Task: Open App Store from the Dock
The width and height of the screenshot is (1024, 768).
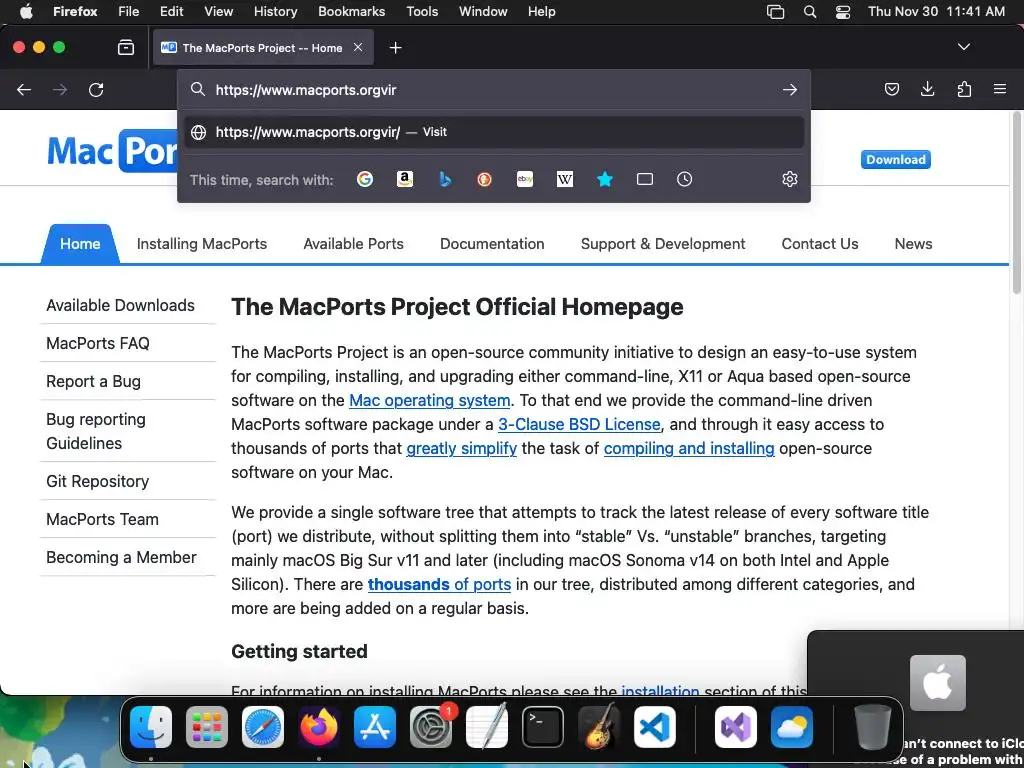Action: point(375,727)
